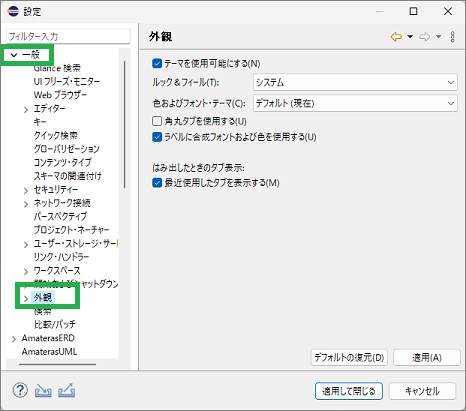Image resolution: width=466 pixels, height=411 pixels.
Task: Select Glance 検索 in the tree
Action: (57, 68)
